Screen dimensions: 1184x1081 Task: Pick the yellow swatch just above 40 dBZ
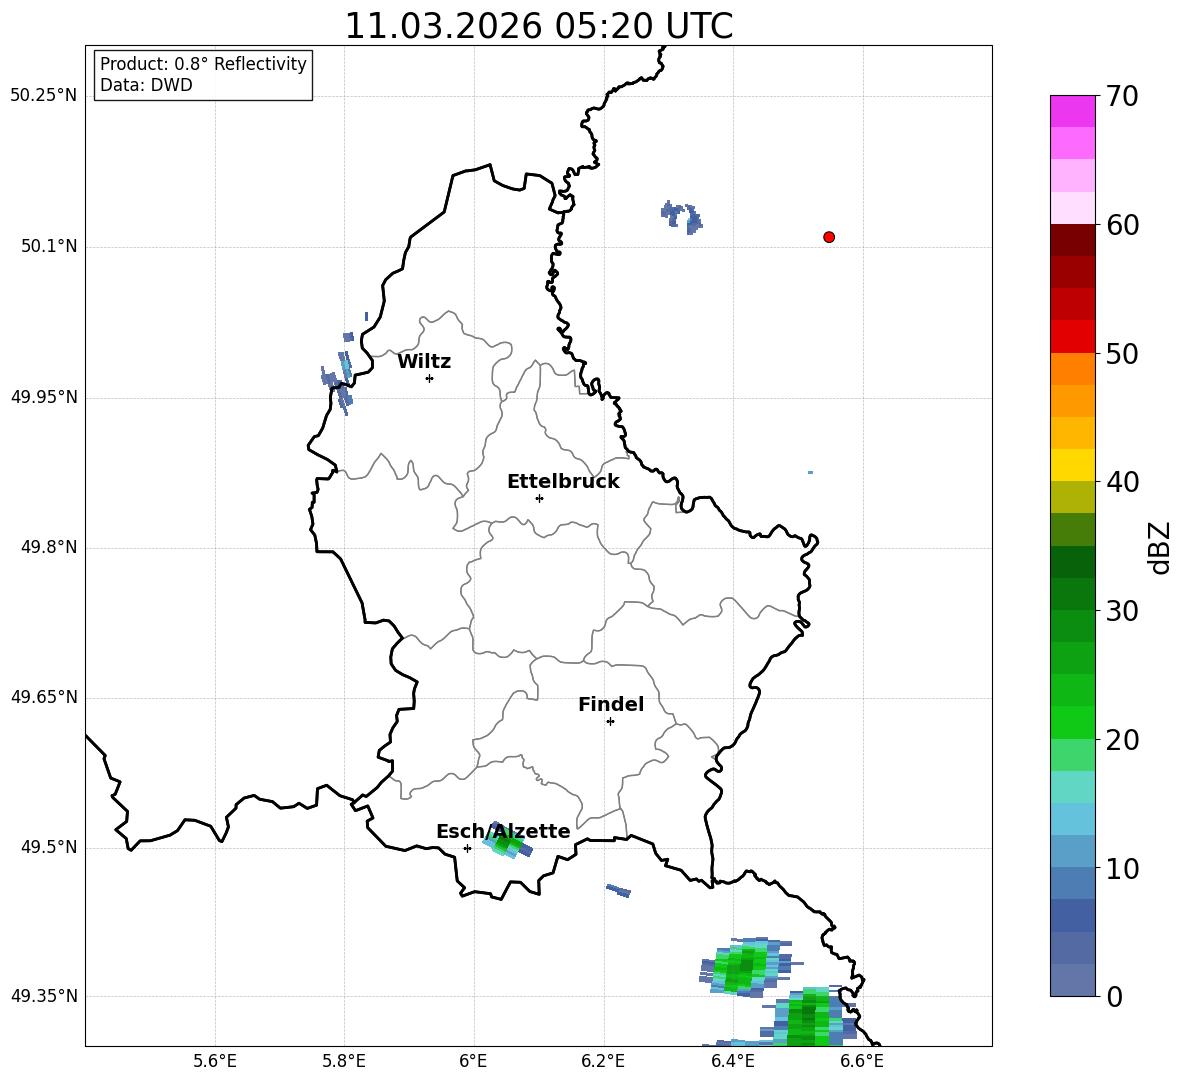(1073, 465)
